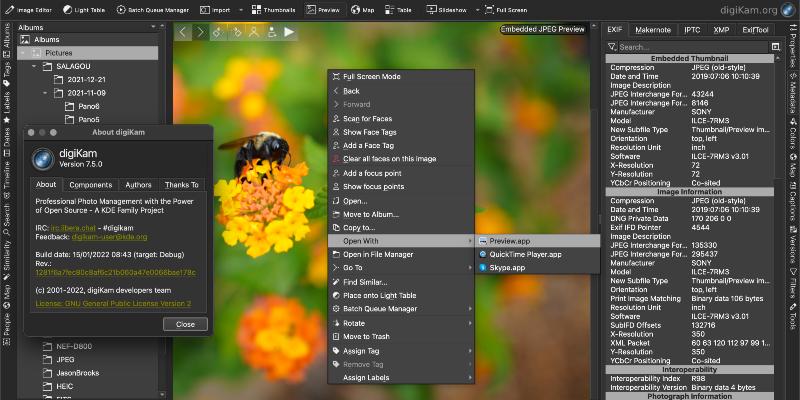
Task: Start slideshow with preview play icon
Action: coord(290,32)
